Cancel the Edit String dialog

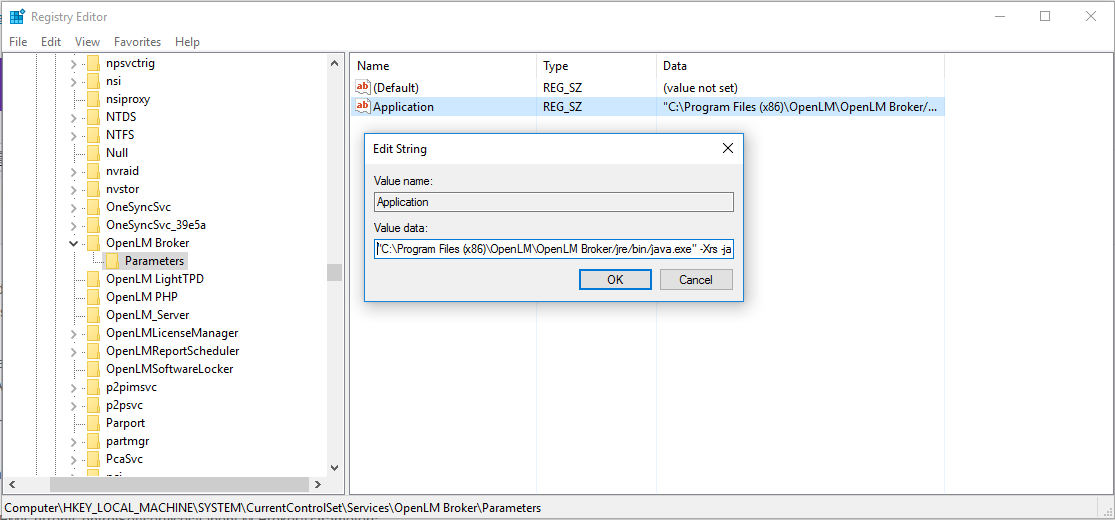[696, 280]
